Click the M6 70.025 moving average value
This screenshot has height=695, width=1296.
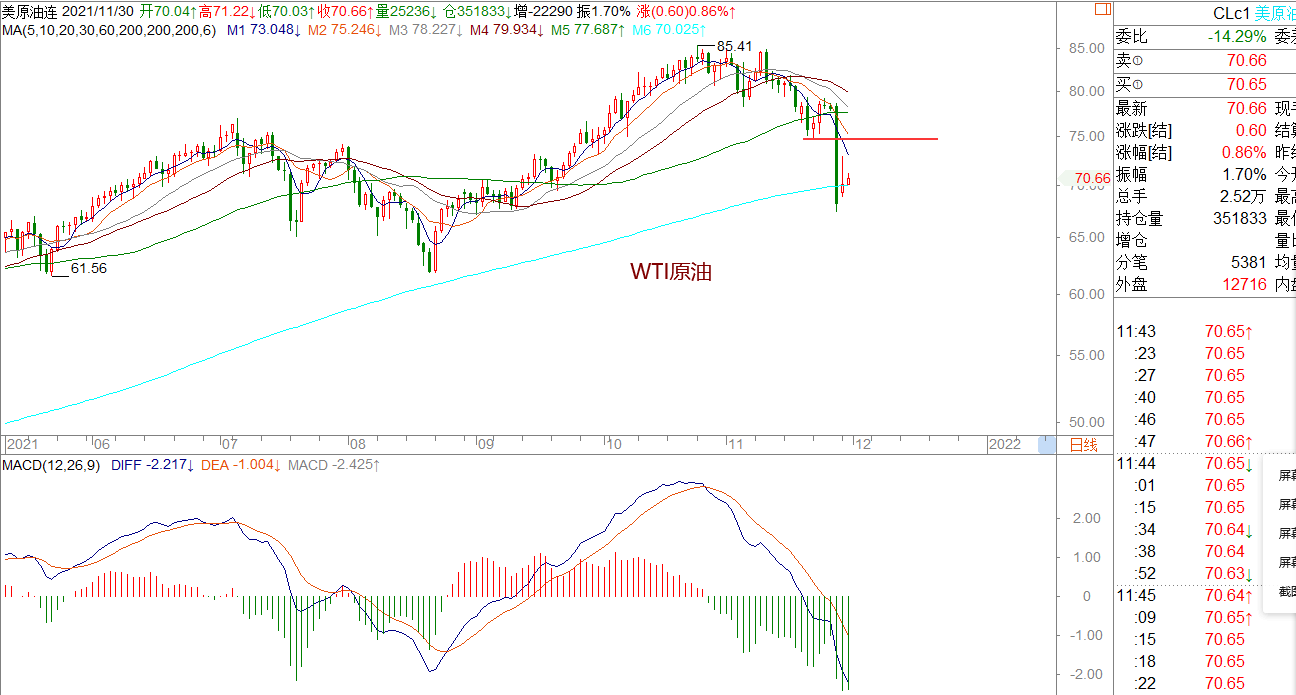tap(669, 30)
